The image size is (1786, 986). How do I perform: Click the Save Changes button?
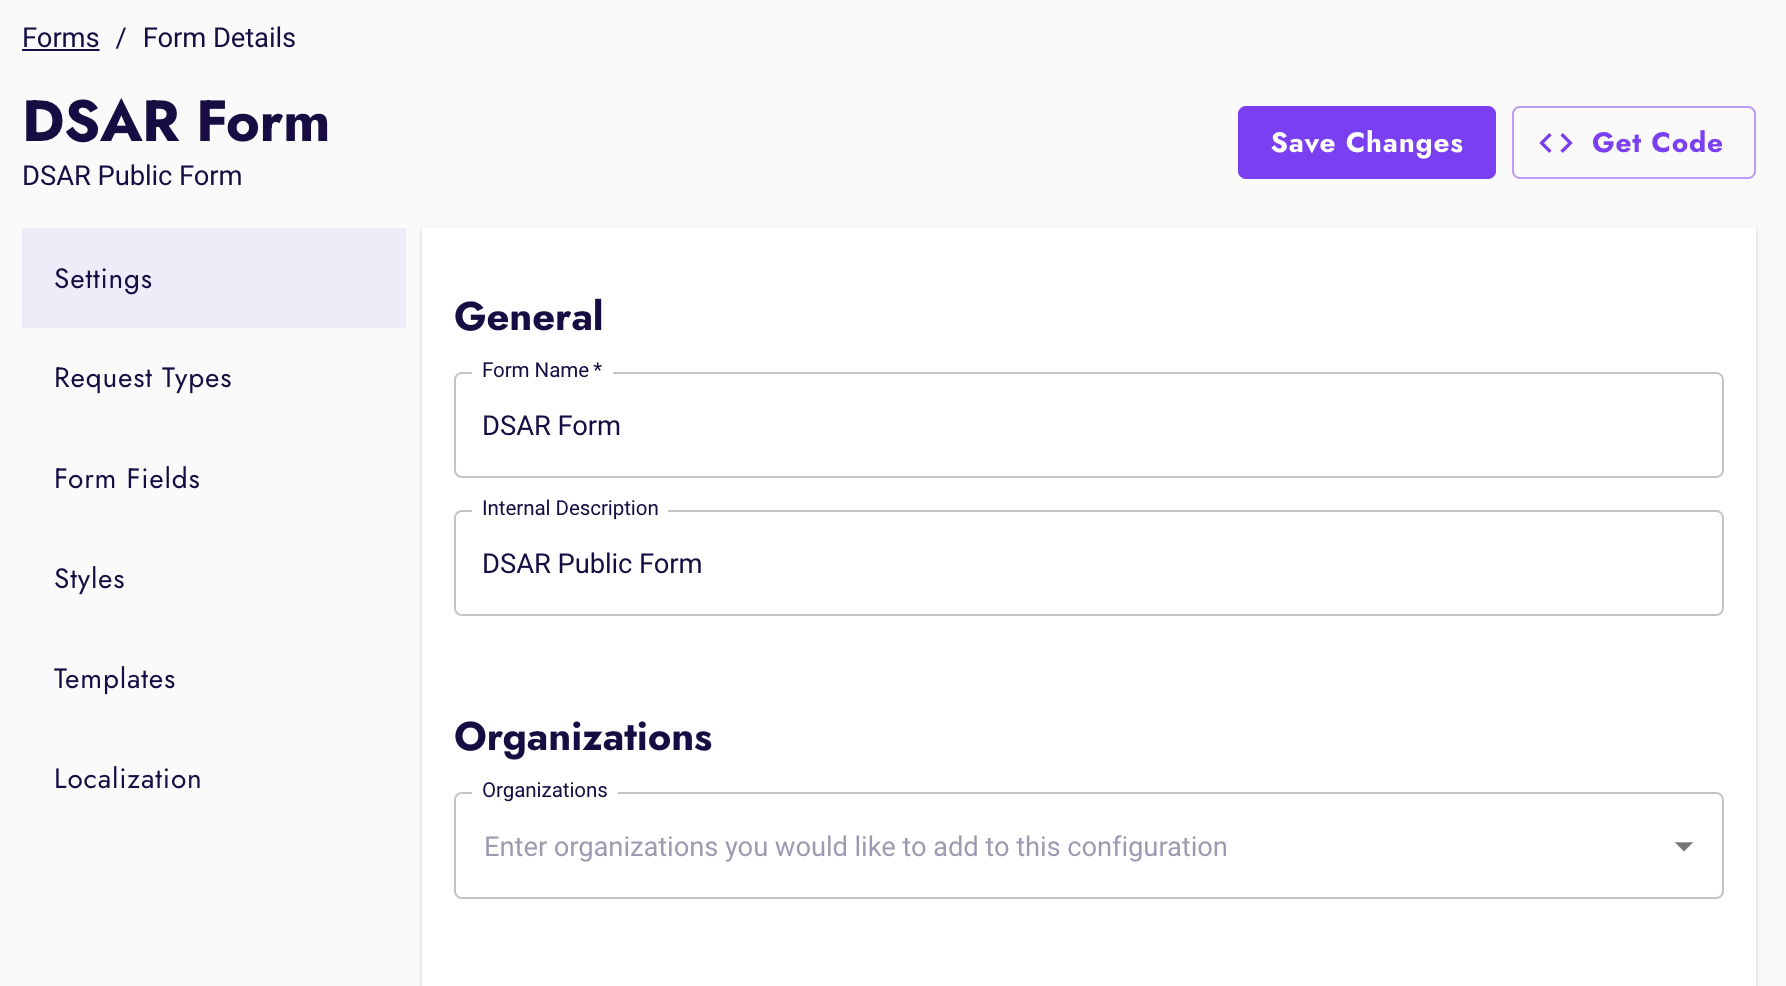pos(1366,143)
